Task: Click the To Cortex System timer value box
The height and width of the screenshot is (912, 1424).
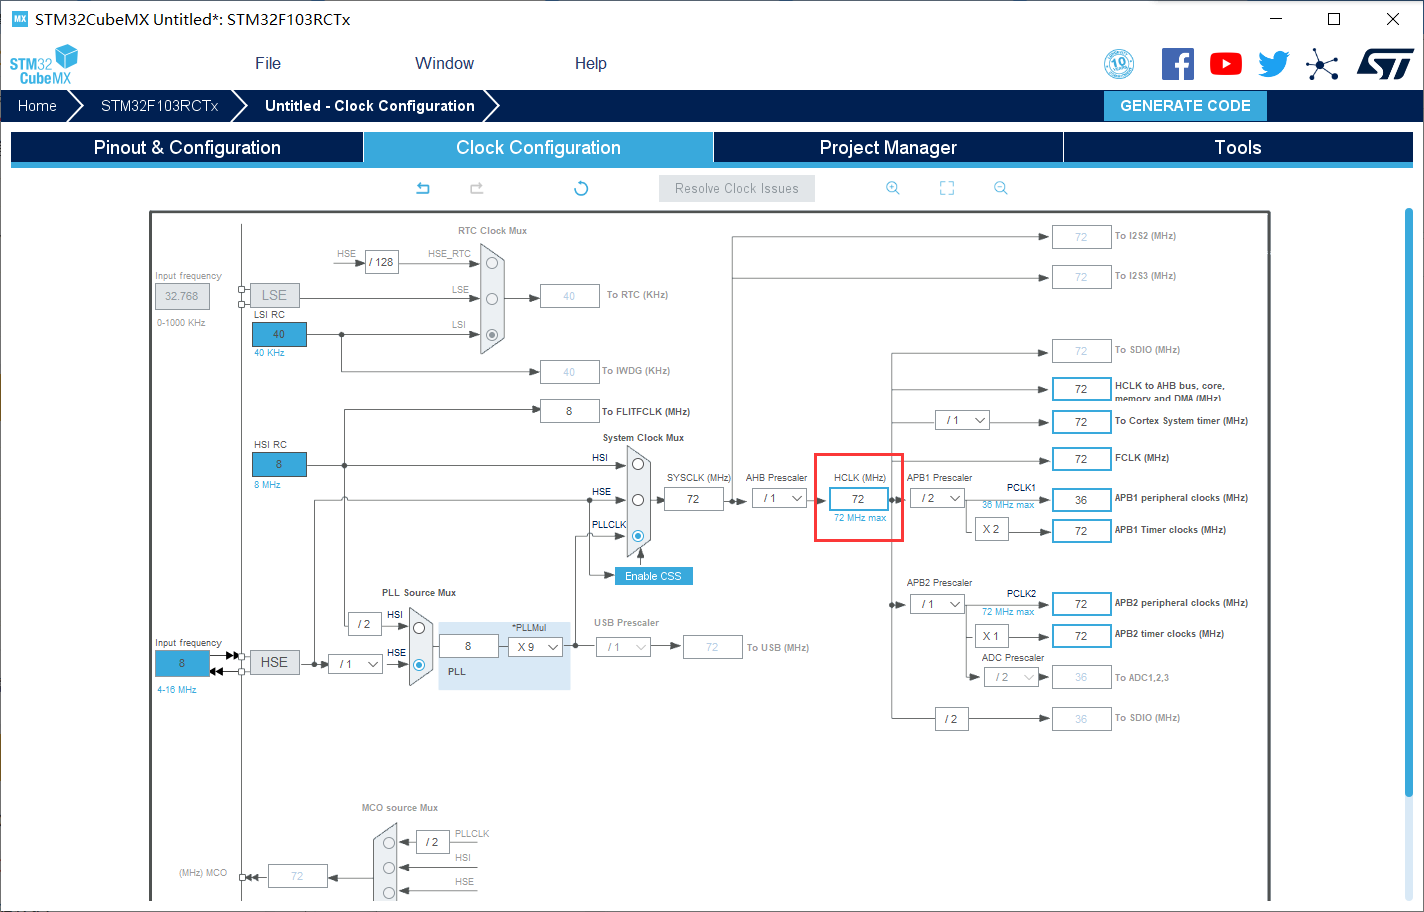Action: (x=1082, y=422)
